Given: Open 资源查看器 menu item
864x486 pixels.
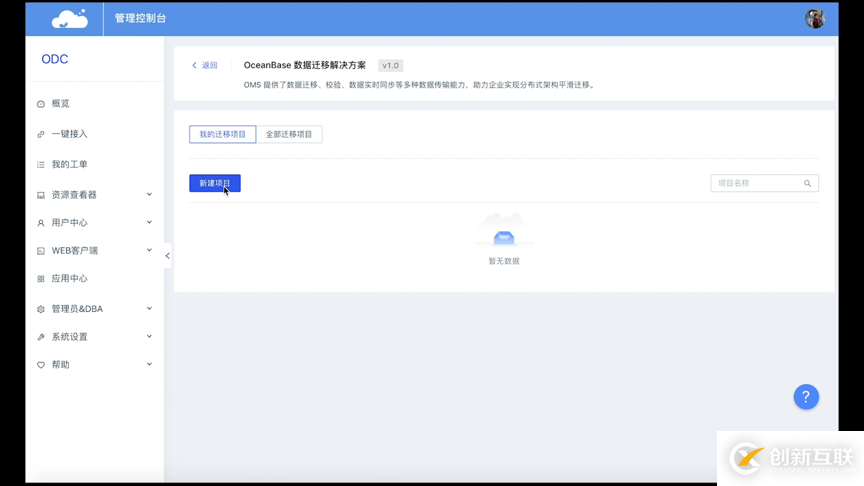Looking at the screenshot, I should tap(74, 195).
